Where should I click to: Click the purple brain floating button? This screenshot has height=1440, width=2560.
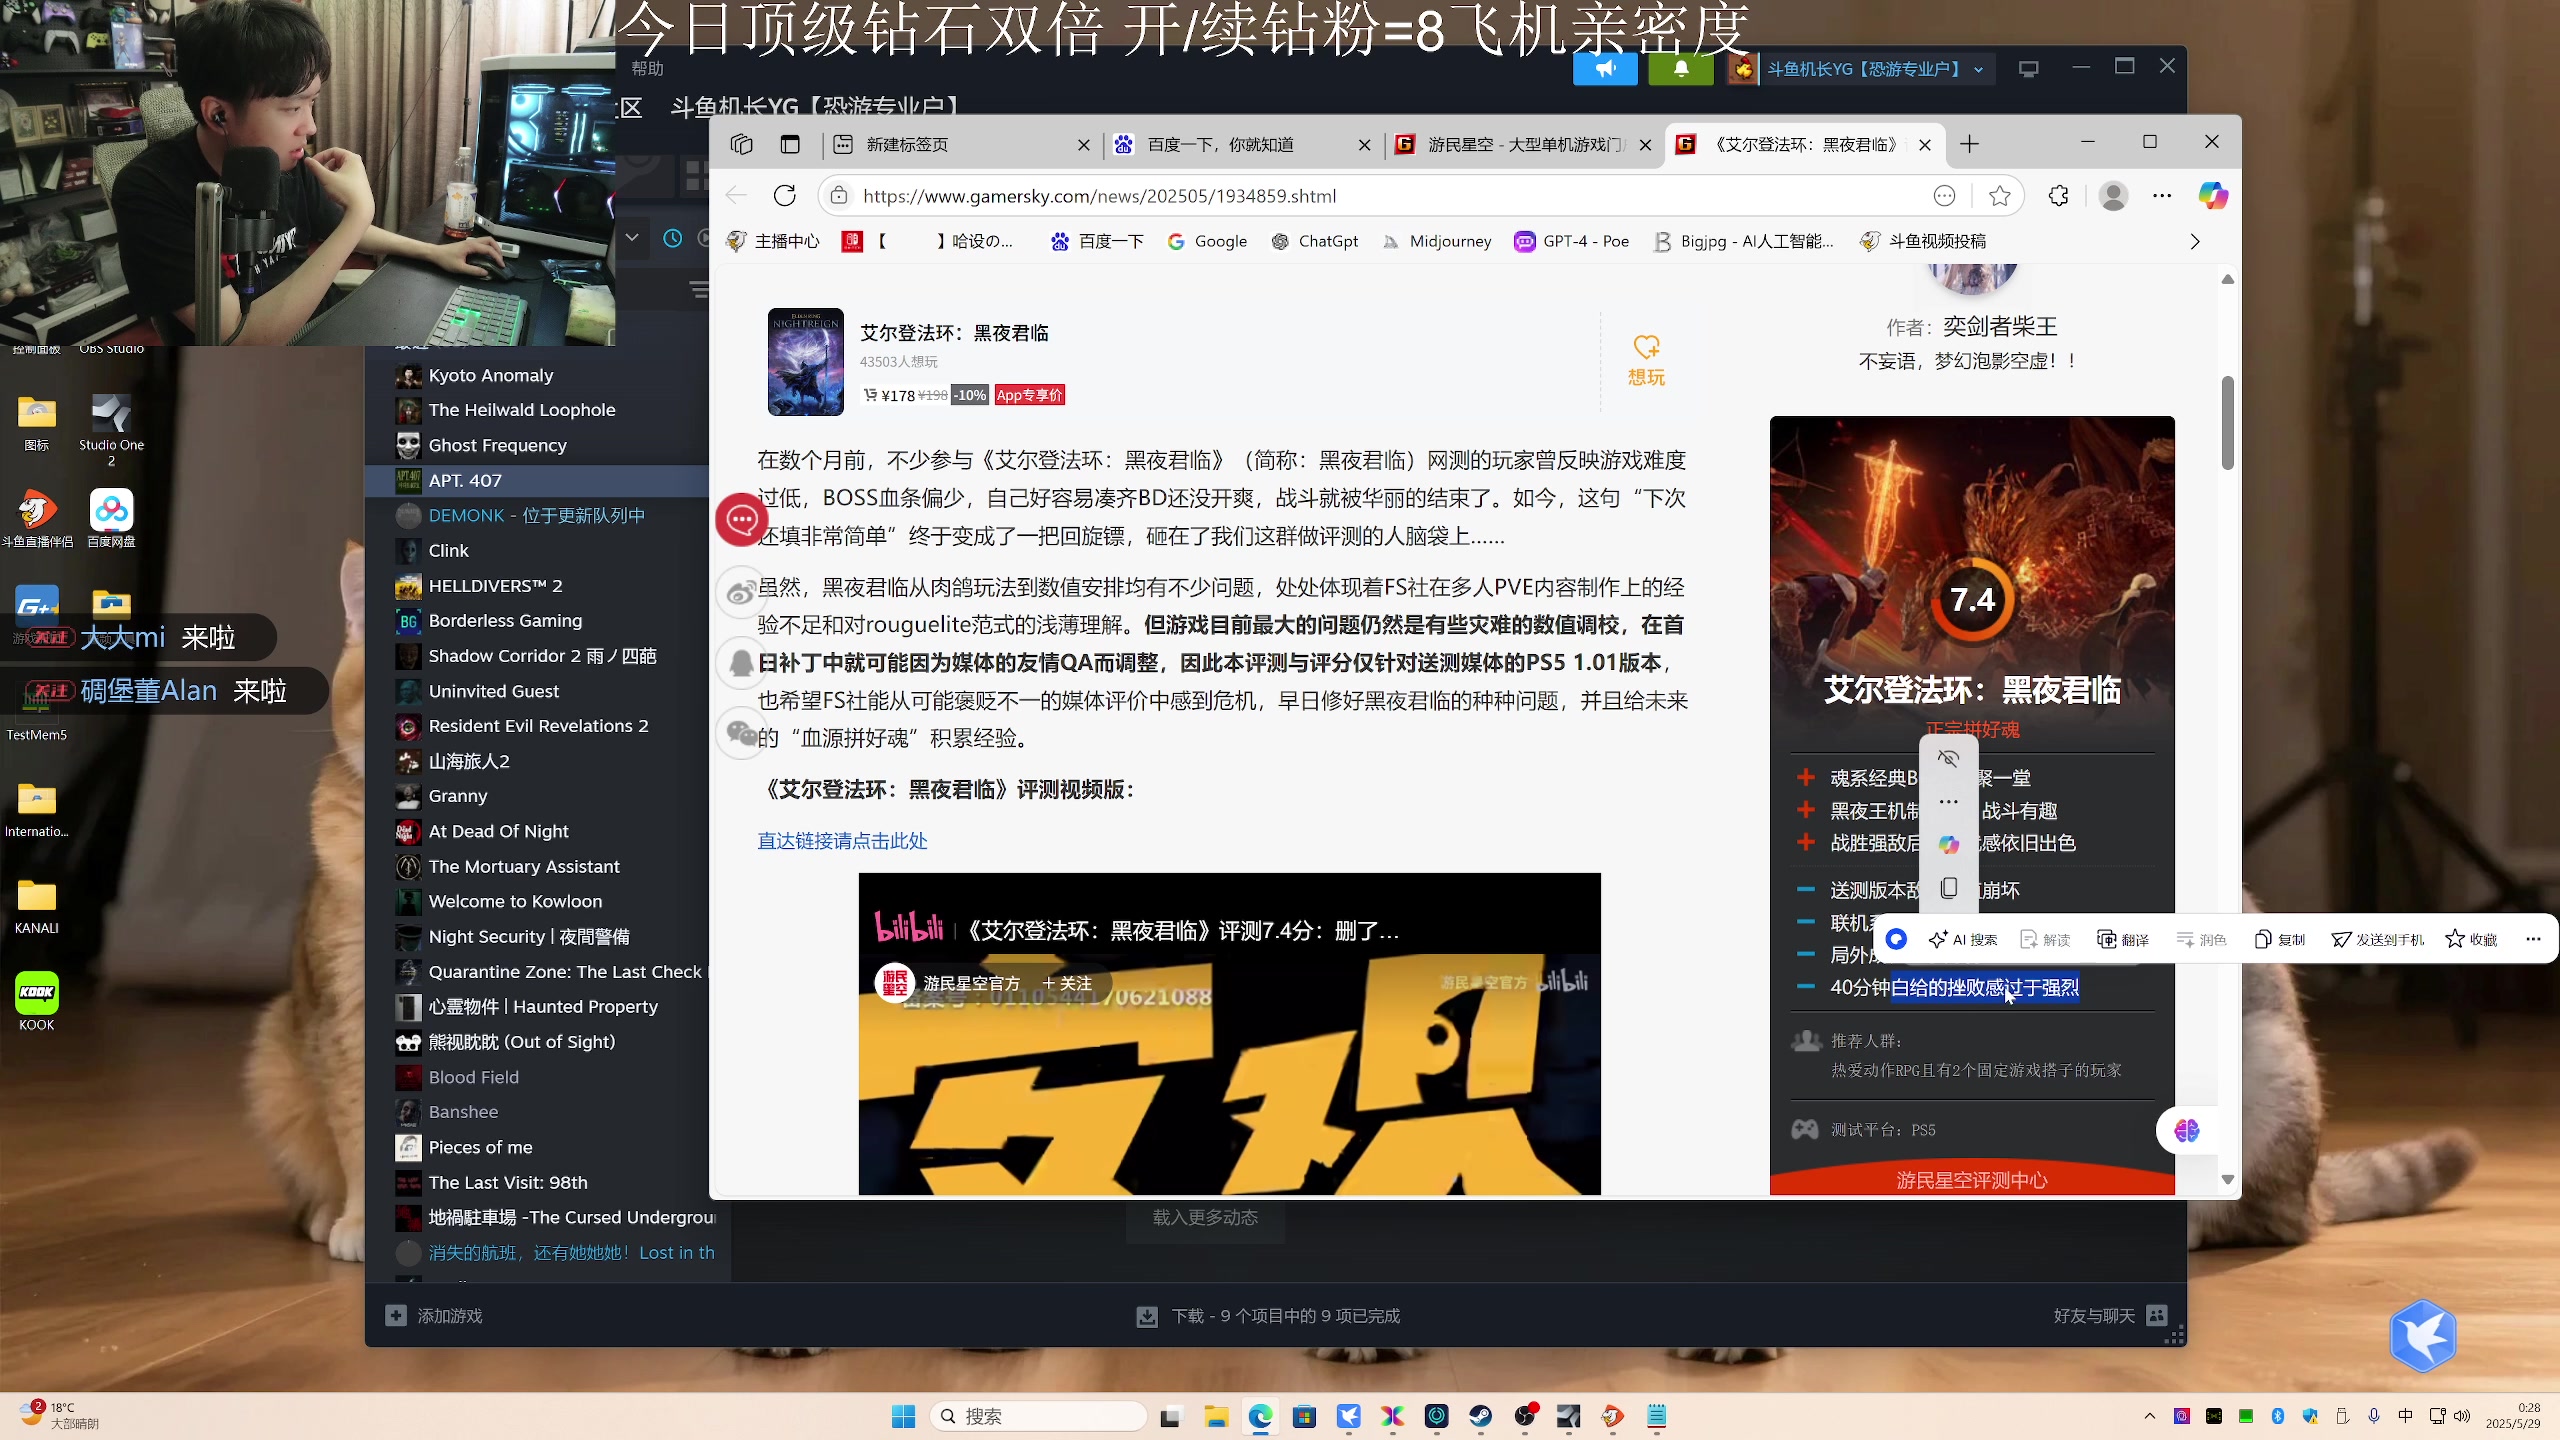[2187, 1131]
